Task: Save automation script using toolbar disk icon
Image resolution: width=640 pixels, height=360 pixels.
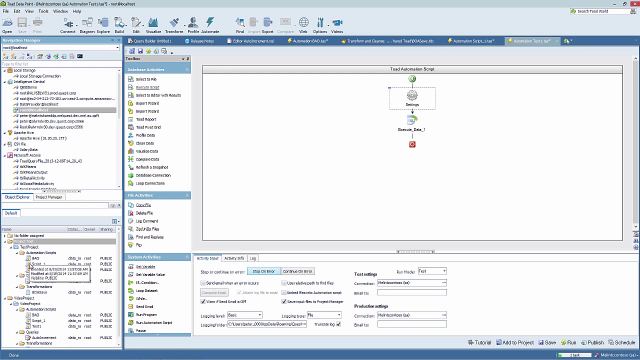Action: 140,51
